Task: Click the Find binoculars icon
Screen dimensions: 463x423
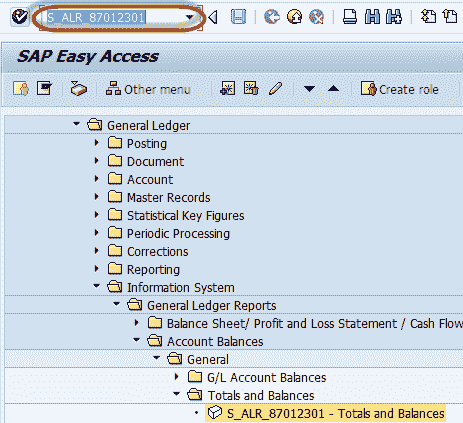Action: [372, 16]
